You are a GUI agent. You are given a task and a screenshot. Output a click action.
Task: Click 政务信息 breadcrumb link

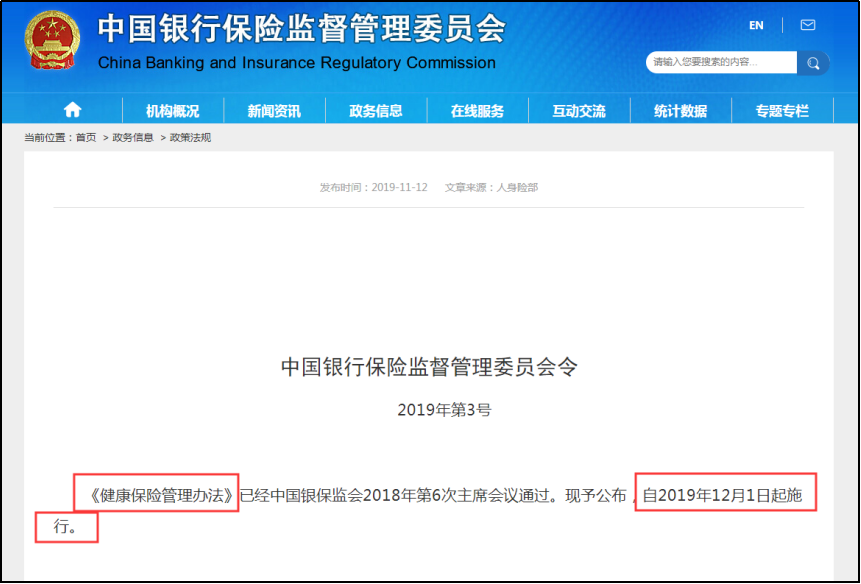coord(133,138)
